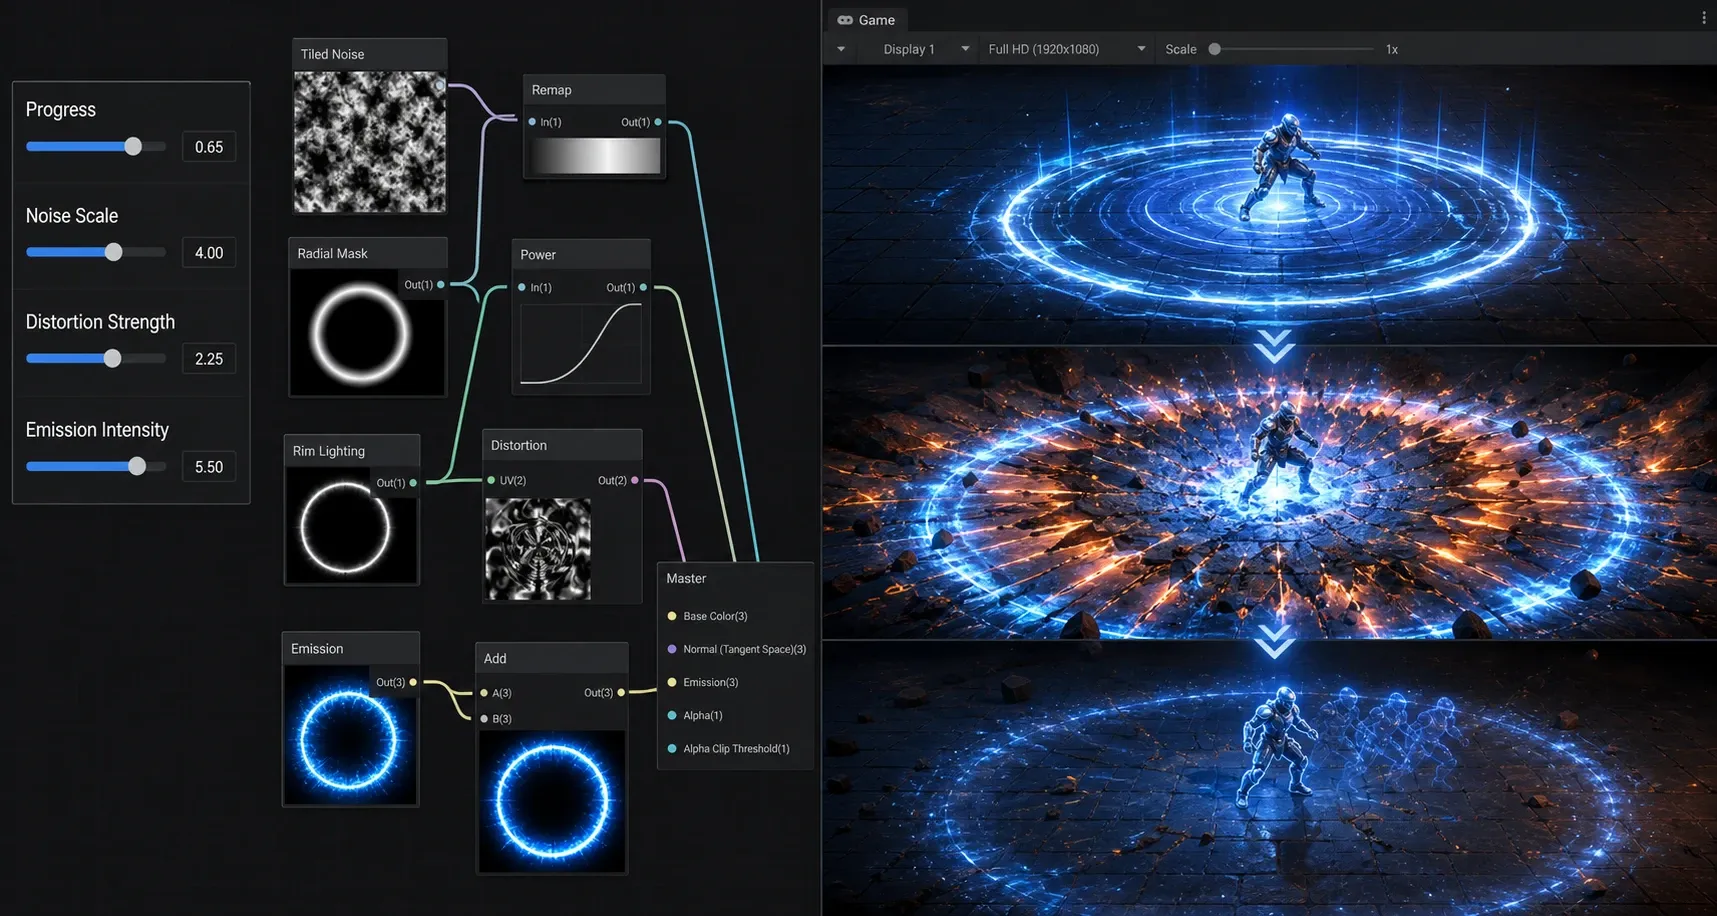The width and height of the screenshot is (1717, 916).
Task: Click the Add node A(3) port
Action: click(484, 693)
